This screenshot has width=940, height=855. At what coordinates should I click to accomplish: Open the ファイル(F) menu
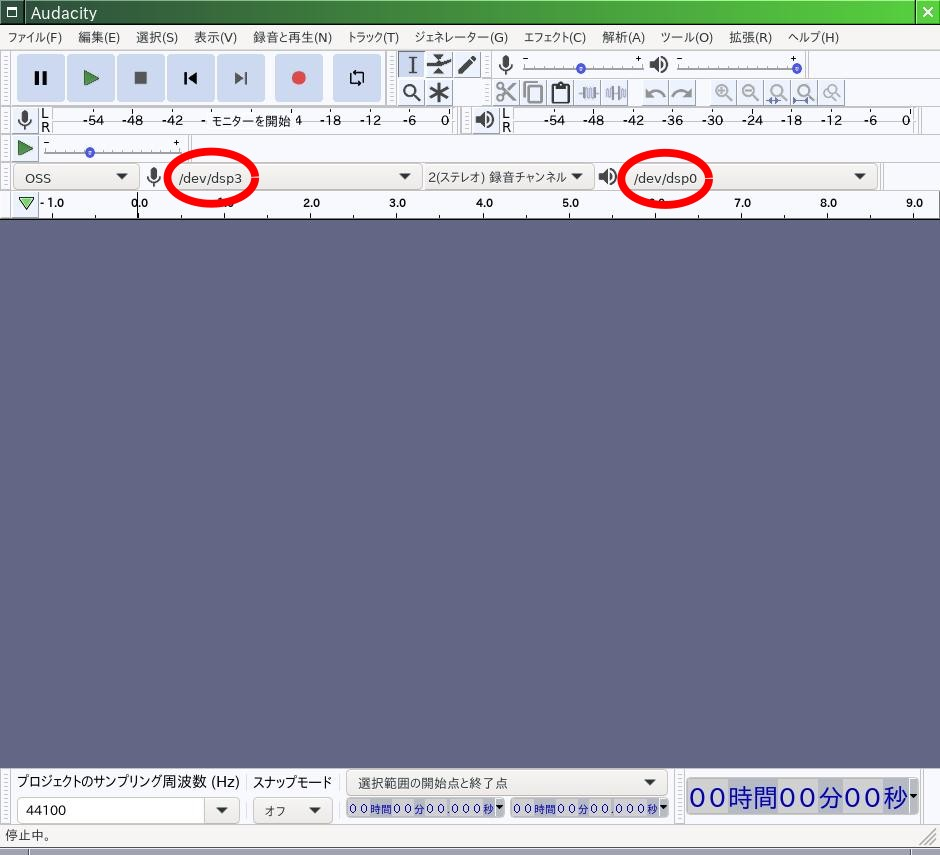pos(35,37)
